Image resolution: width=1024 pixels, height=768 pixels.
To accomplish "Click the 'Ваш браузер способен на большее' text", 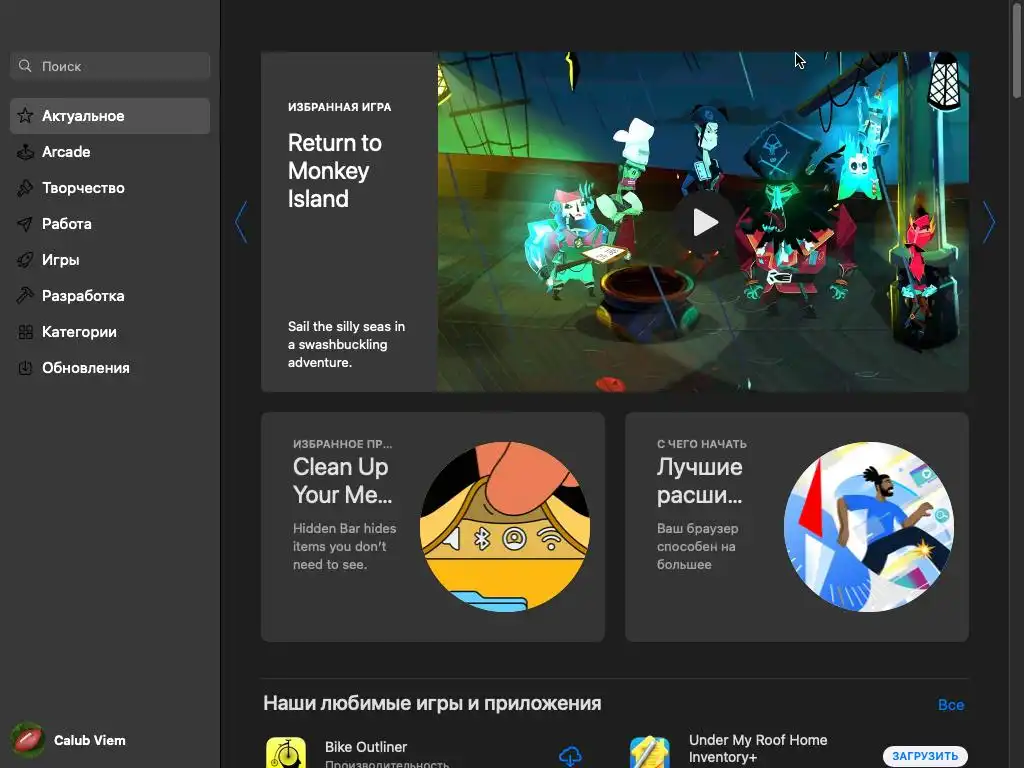I will (697, 546).
